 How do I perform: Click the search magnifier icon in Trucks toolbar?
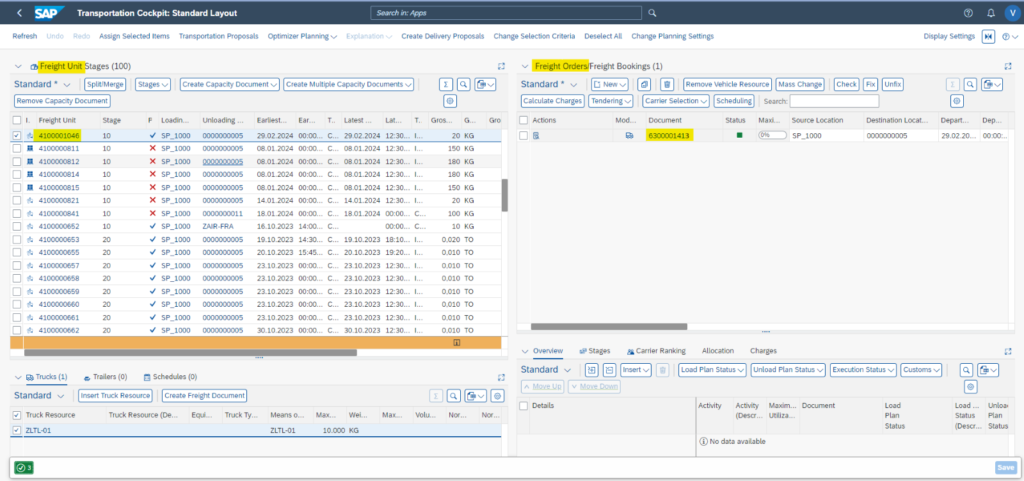(x=453, y=396)
